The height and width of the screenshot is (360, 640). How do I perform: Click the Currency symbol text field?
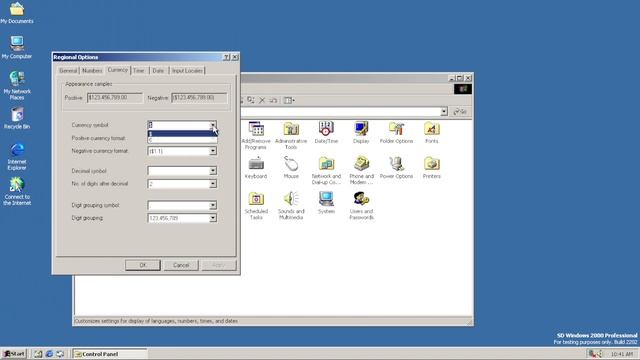[x=178, y=125]
